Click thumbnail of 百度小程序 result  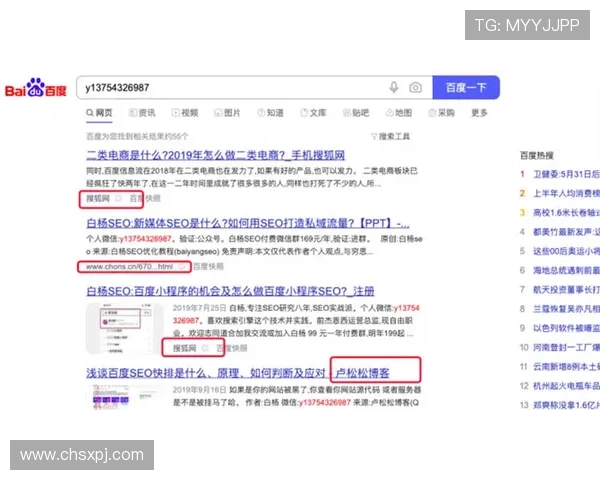125,328
